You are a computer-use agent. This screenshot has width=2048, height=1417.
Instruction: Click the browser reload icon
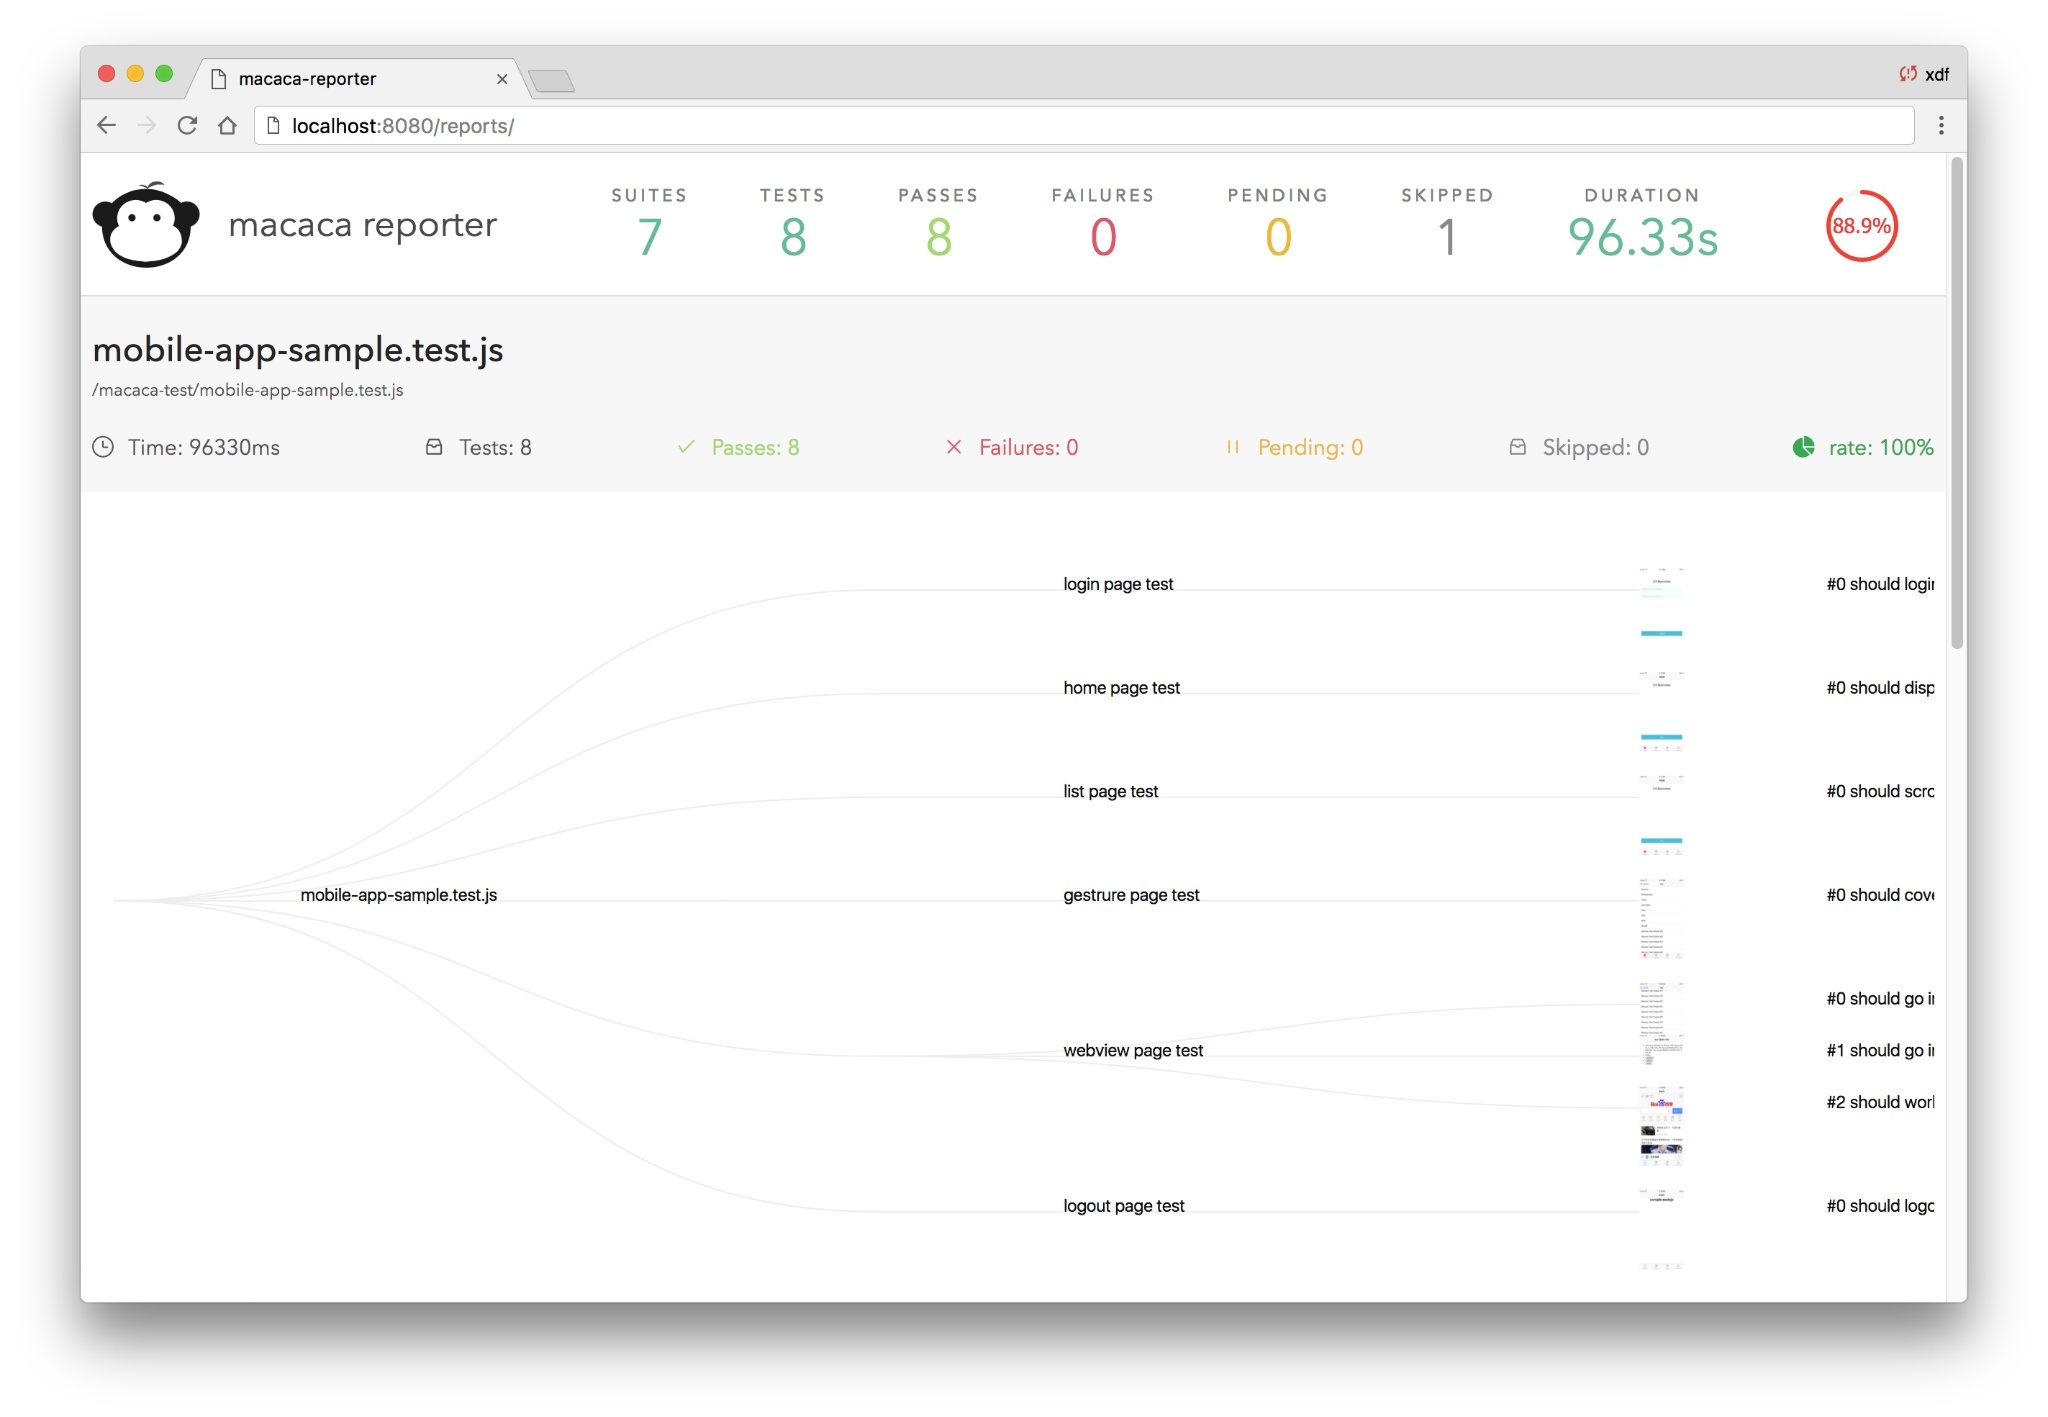(187, 126)
